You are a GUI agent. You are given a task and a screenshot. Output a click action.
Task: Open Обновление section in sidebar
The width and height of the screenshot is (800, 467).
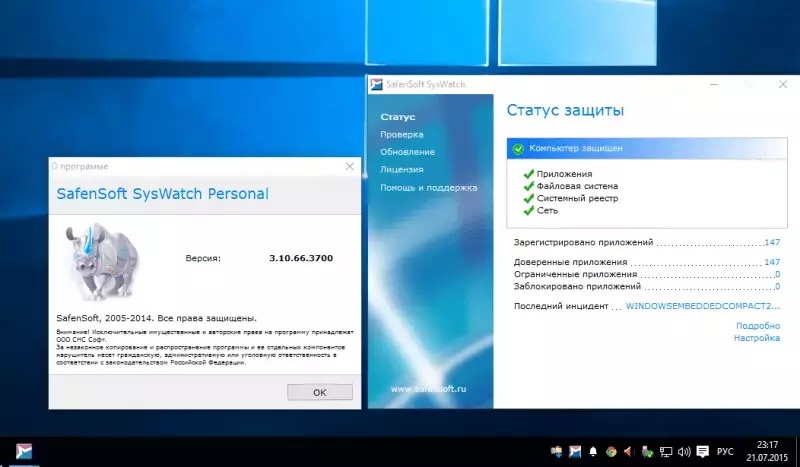pos(407,152)
